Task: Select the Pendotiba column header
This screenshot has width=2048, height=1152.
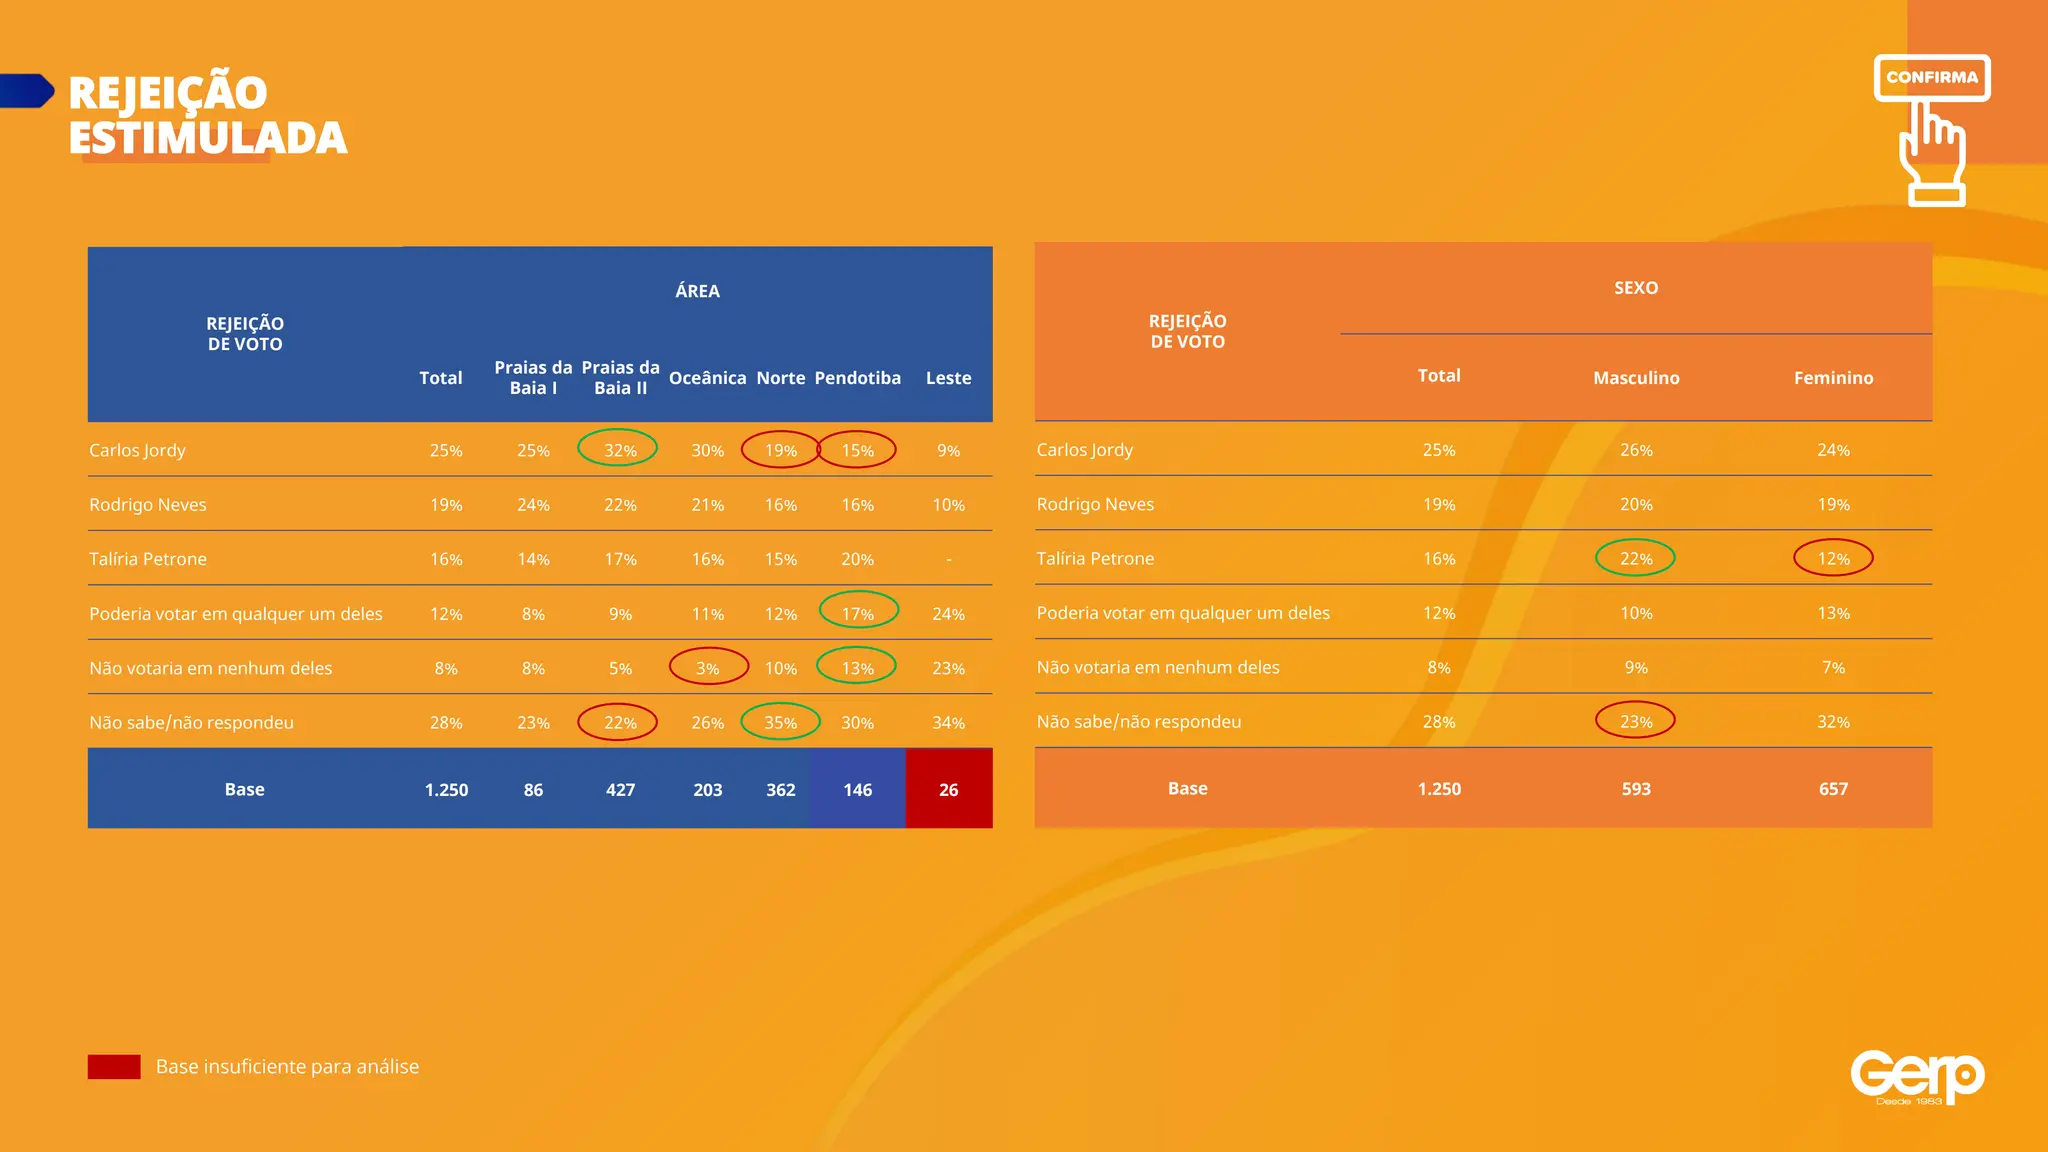Action: click(x=857, y=378)
